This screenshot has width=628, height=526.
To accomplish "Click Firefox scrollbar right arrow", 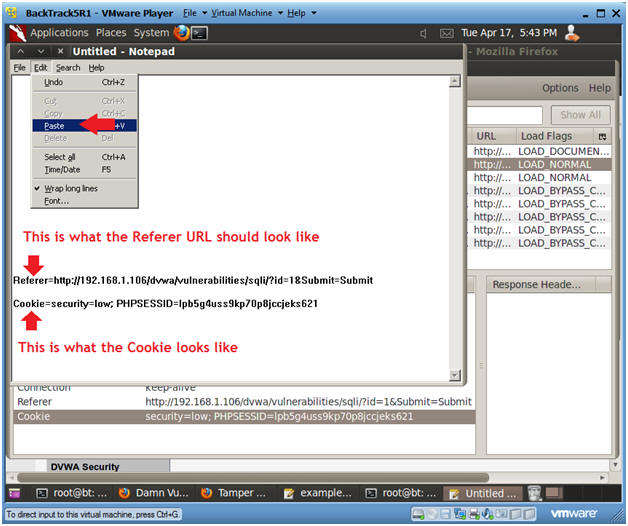I will (x=602, y=477).
